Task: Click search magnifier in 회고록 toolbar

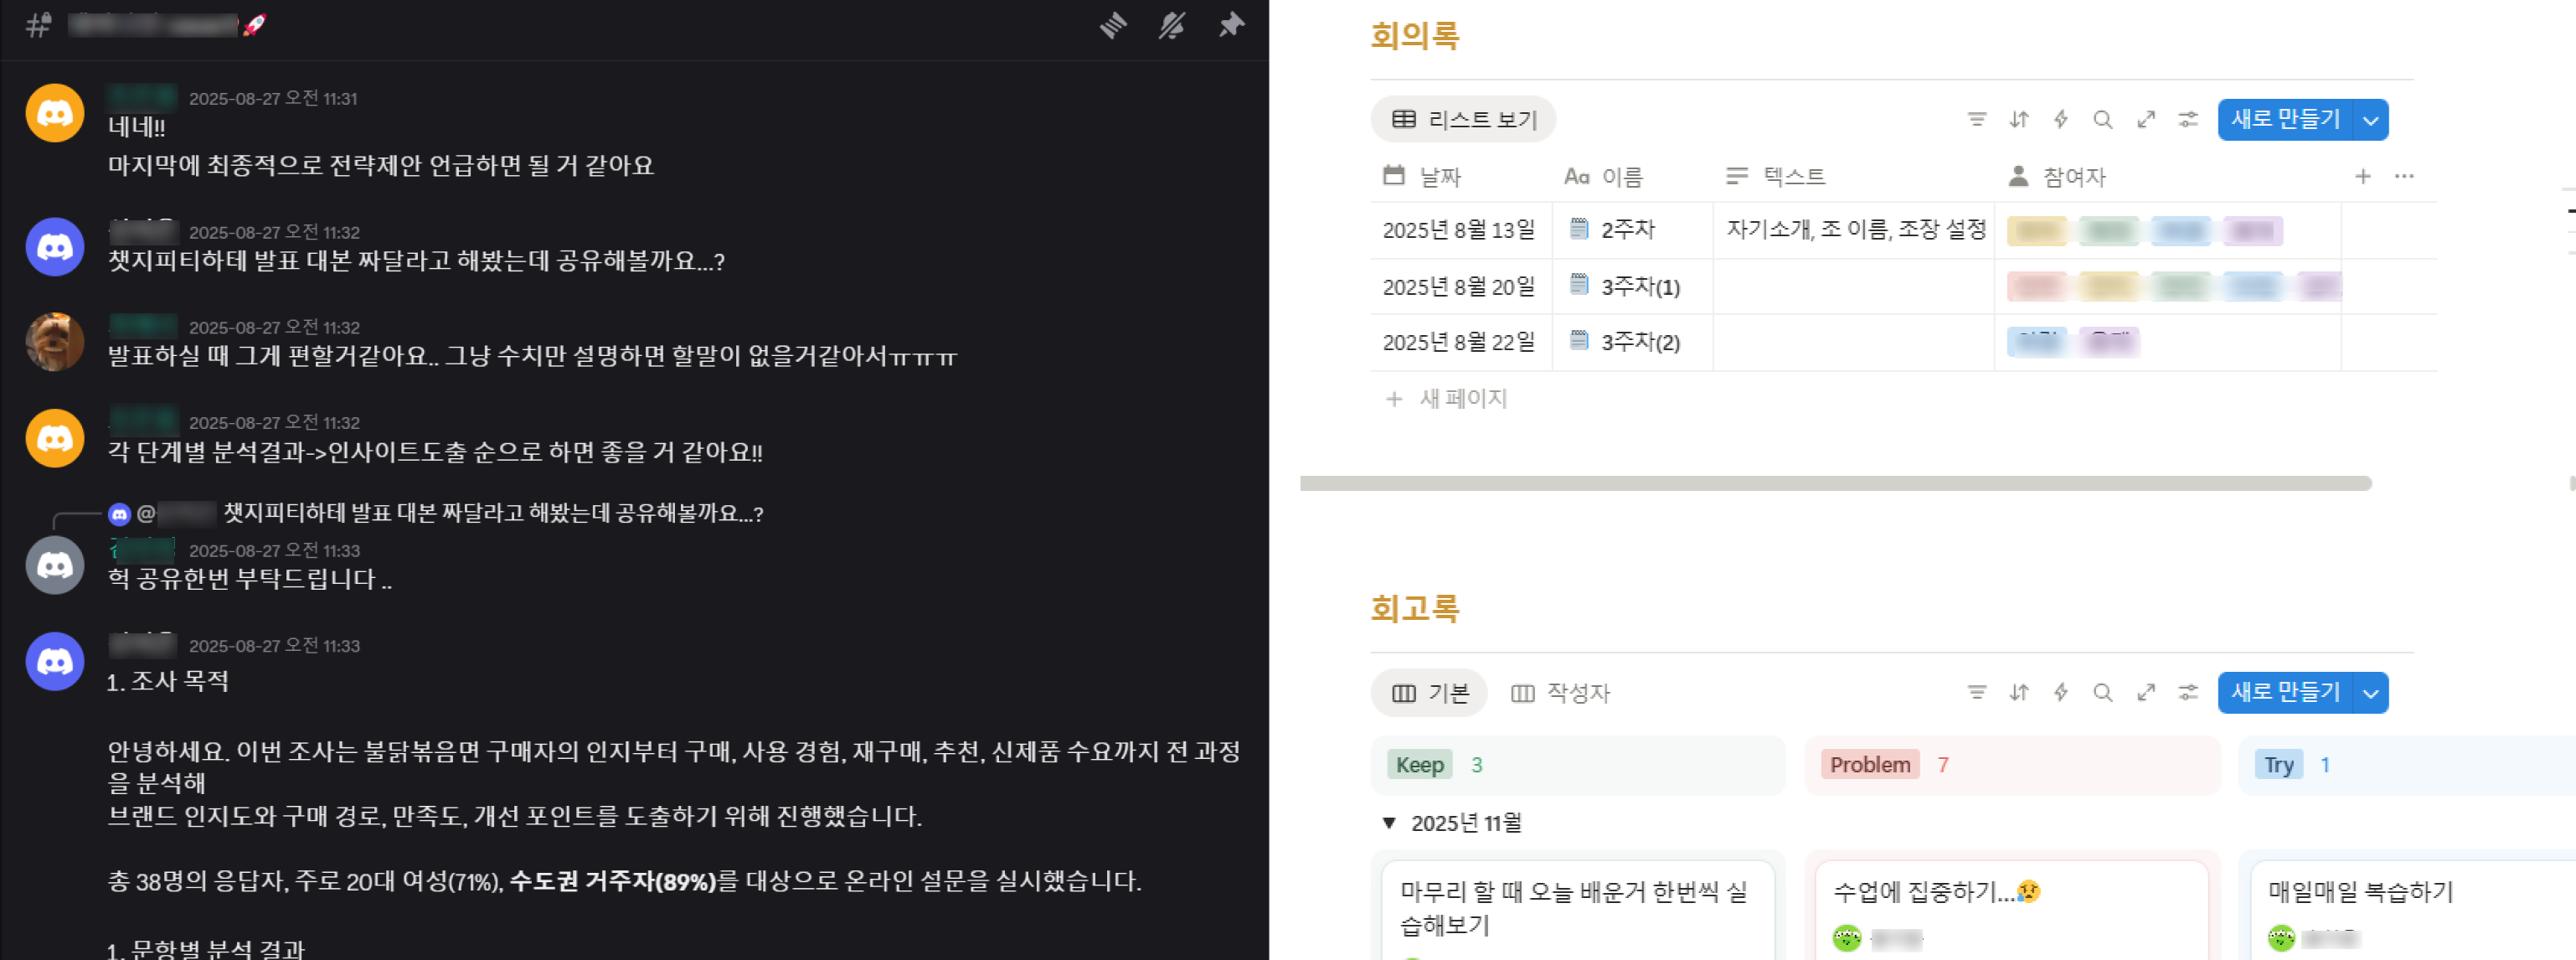Action: tap(2102, 693)
